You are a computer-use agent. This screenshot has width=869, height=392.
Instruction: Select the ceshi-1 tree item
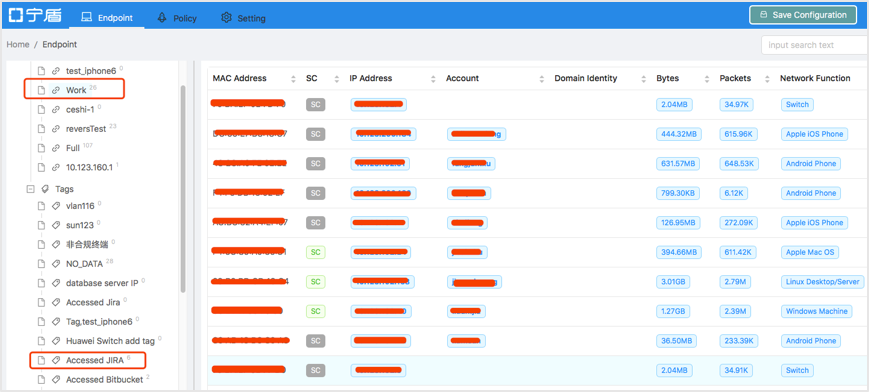click(x=80, y=109)
